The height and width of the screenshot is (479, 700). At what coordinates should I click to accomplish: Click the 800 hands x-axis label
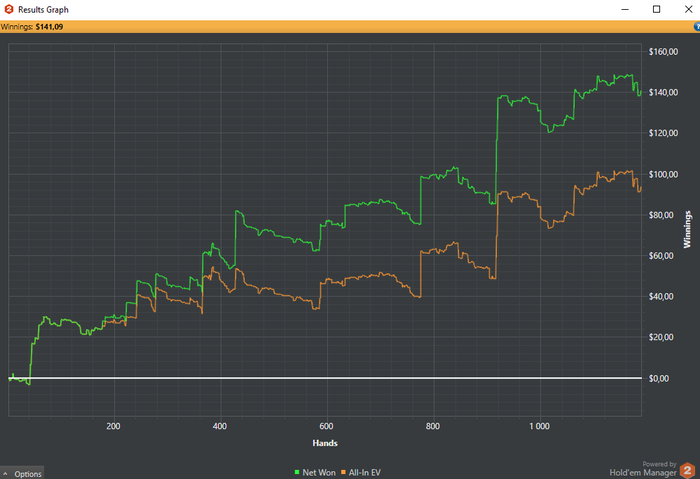(433, 426)
